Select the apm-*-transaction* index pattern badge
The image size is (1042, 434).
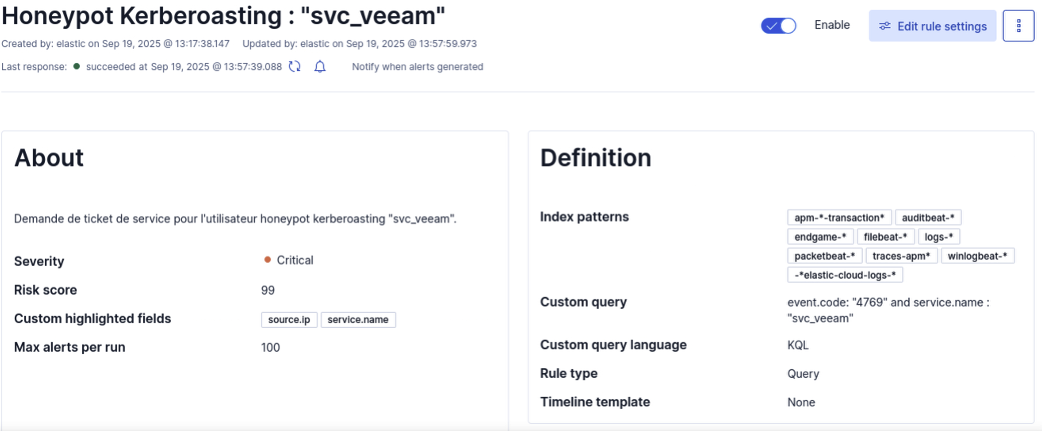pyautogui.click(x=839, y=218)
